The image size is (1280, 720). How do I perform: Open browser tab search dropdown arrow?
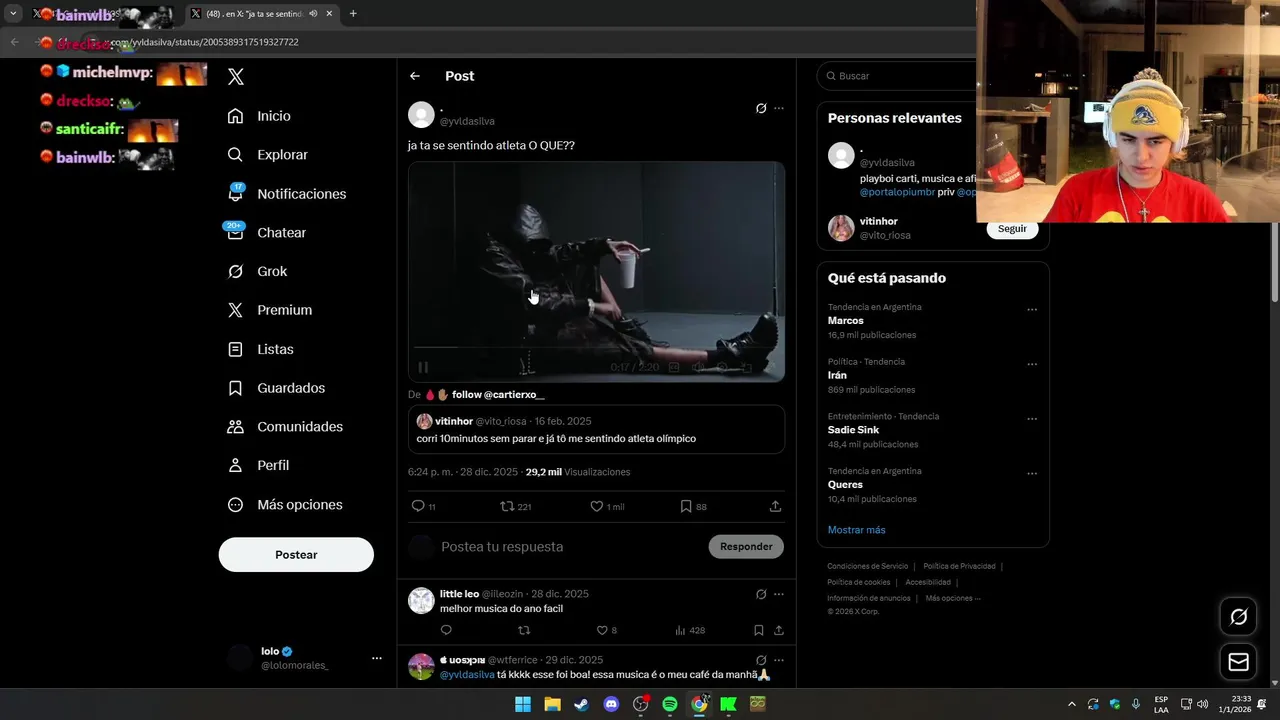(13, 14)
